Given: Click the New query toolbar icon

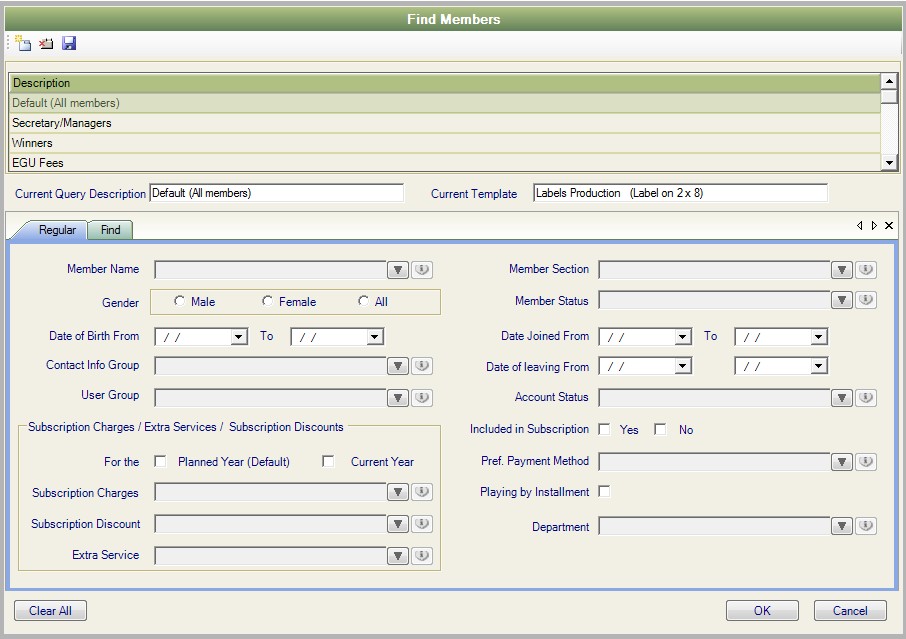Looking at the screenshot, I should 23,43.
